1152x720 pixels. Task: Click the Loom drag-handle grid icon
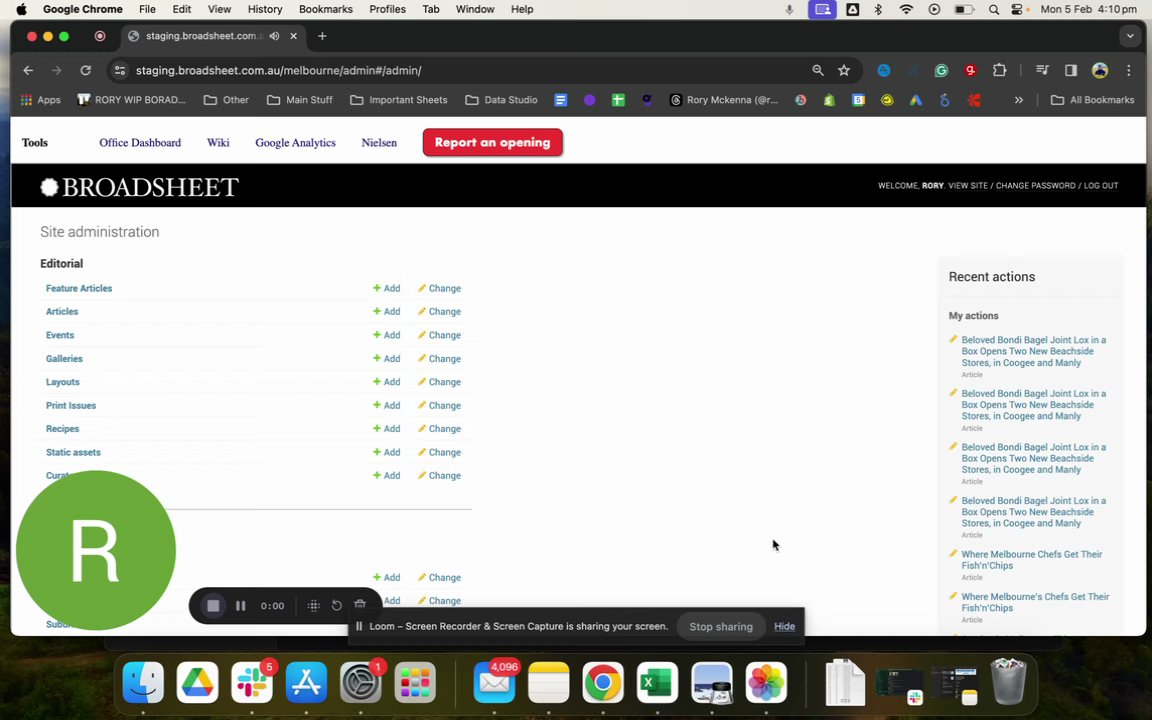coord(313,605)
